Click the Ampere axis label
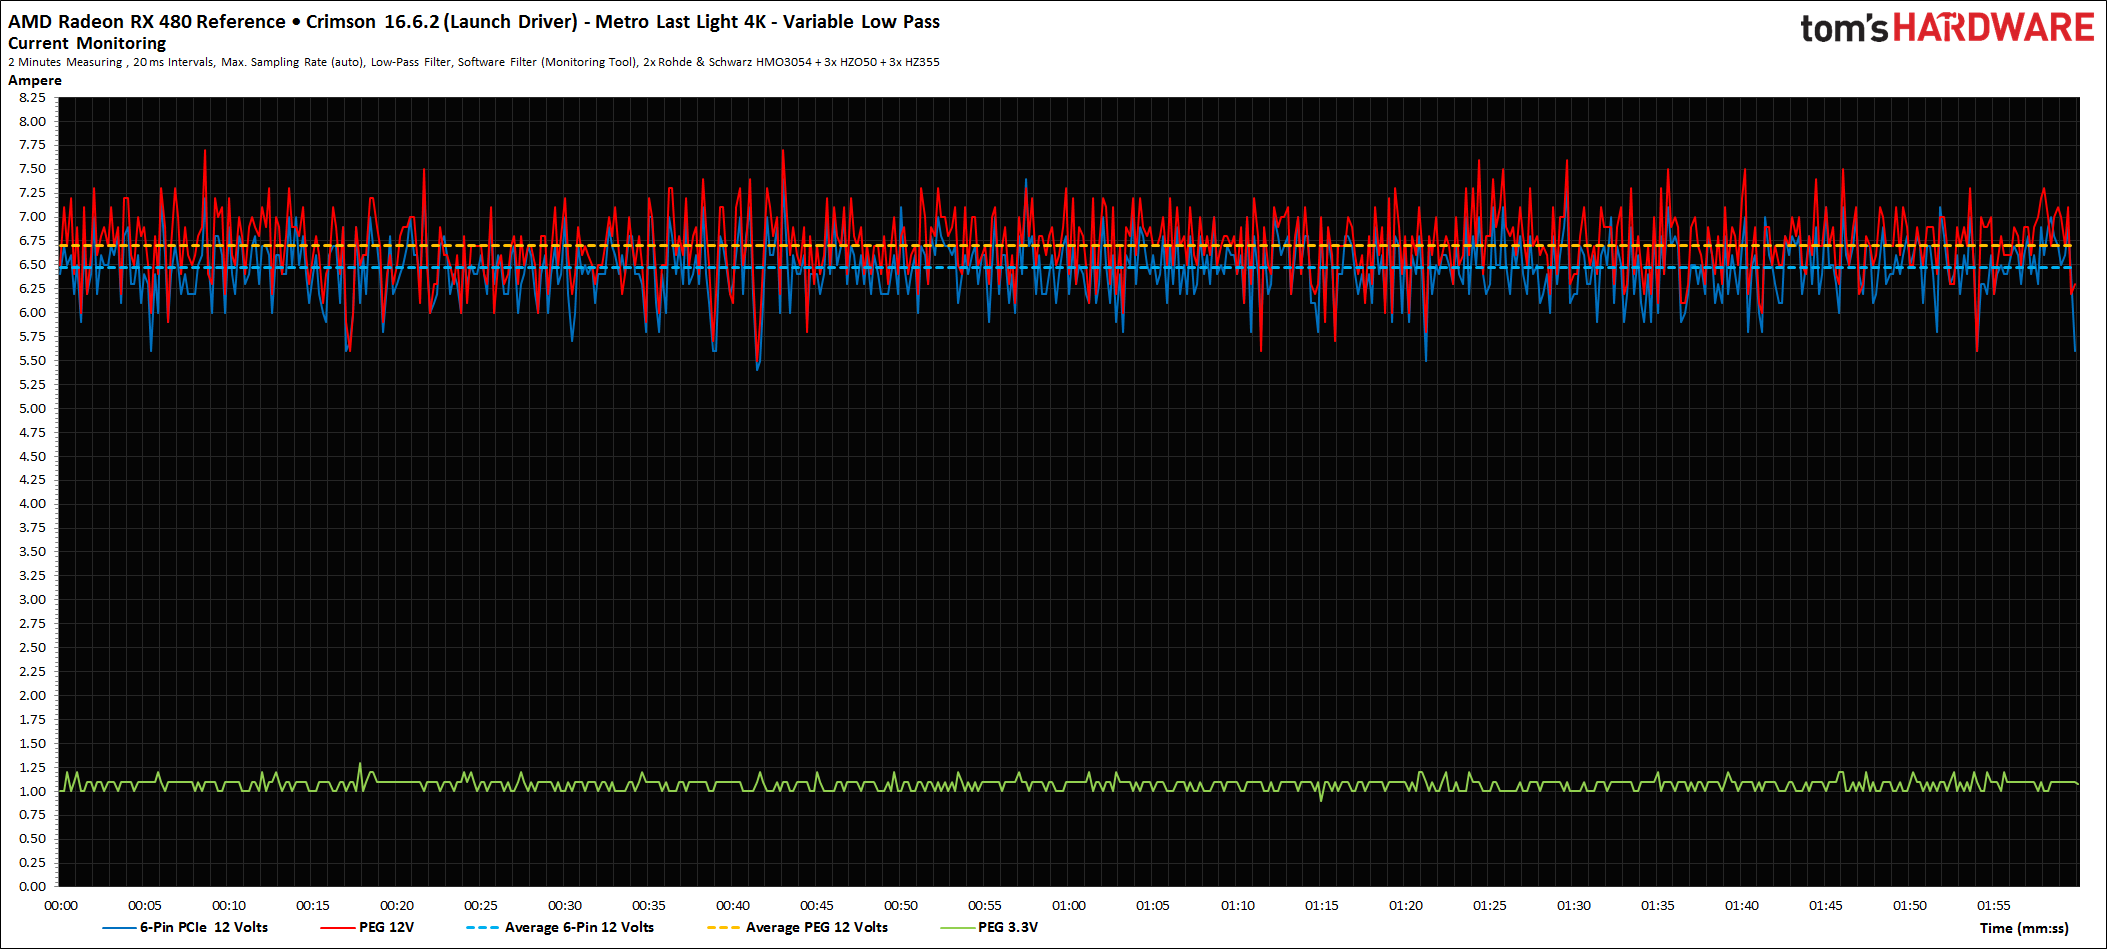 (x=35, y=80)
